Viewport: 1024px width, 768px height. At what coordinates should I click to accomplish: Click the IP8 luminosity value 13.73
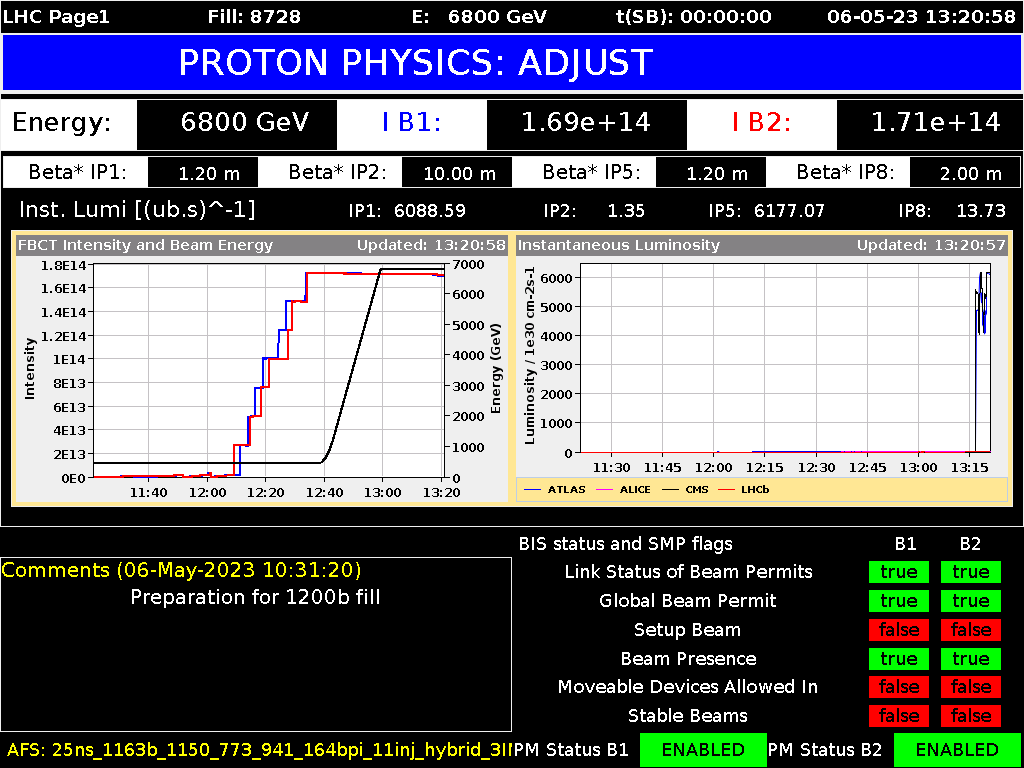(x=981, y=211)
